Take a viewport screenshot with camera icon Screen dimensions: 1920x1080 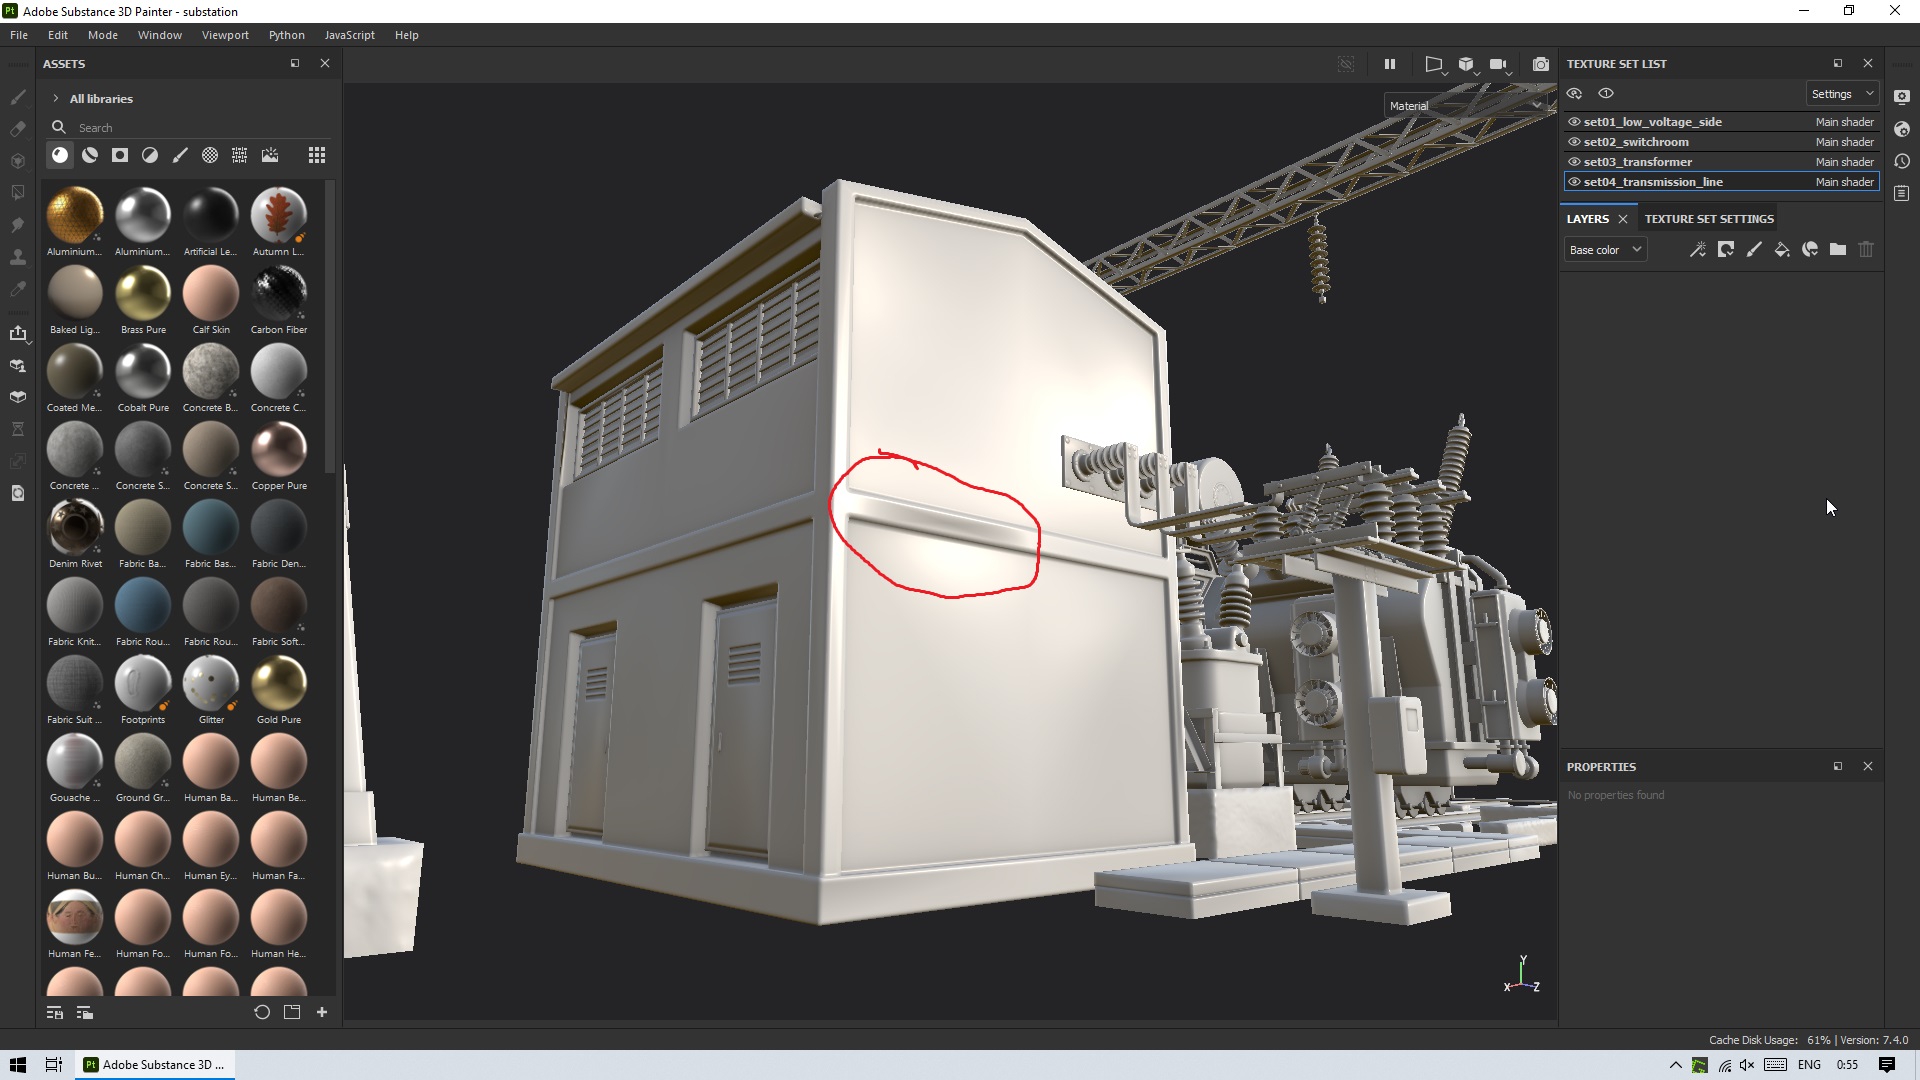[x=1541, y=64]
